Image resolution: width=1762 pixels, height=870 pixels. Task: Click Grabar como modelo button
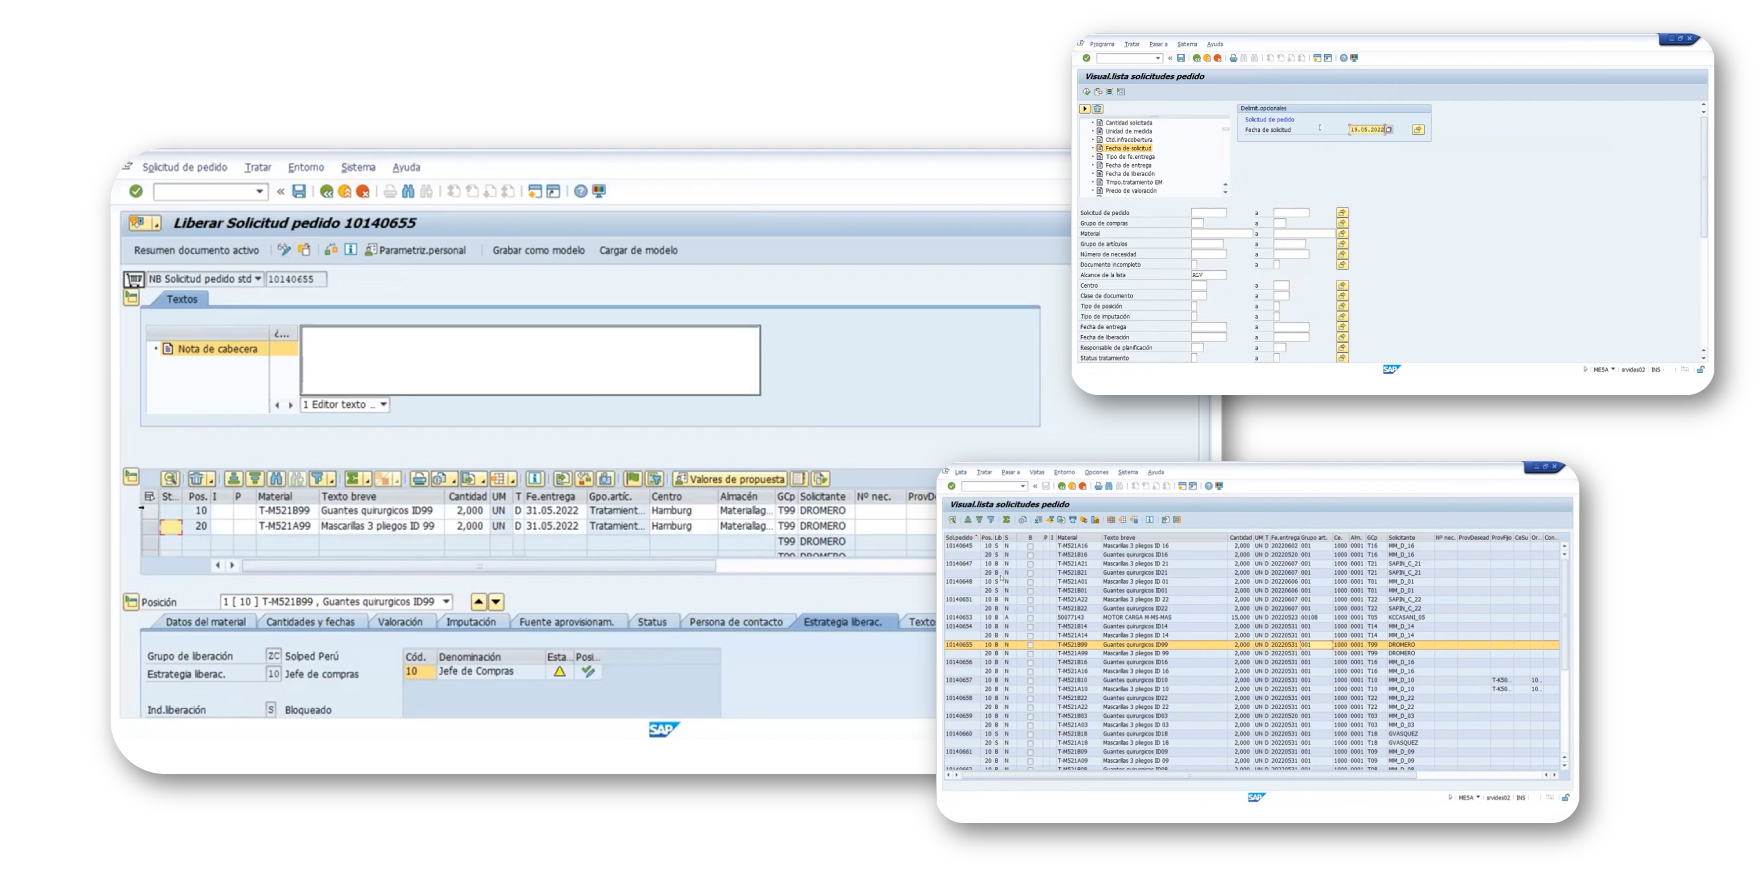point(538,250)
